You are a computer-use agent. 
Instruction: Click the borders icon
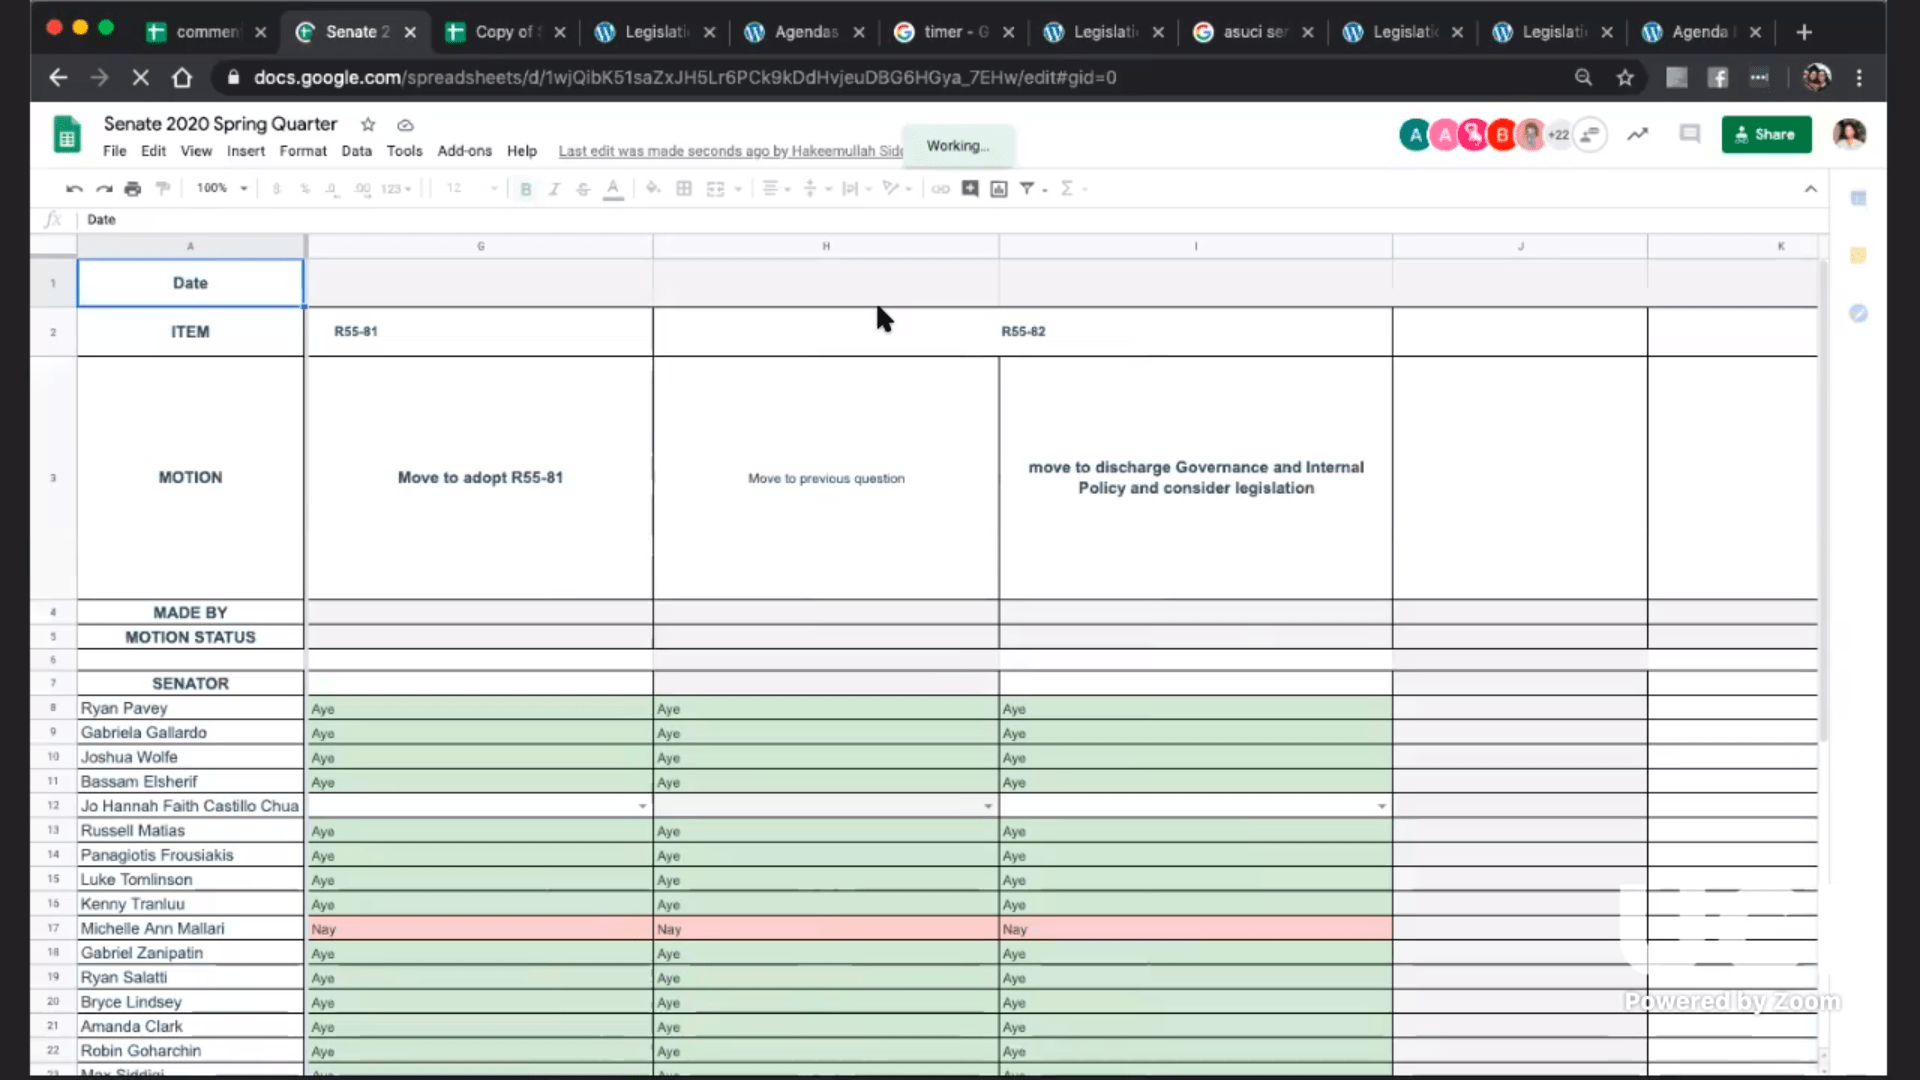(x=684, y=189)
